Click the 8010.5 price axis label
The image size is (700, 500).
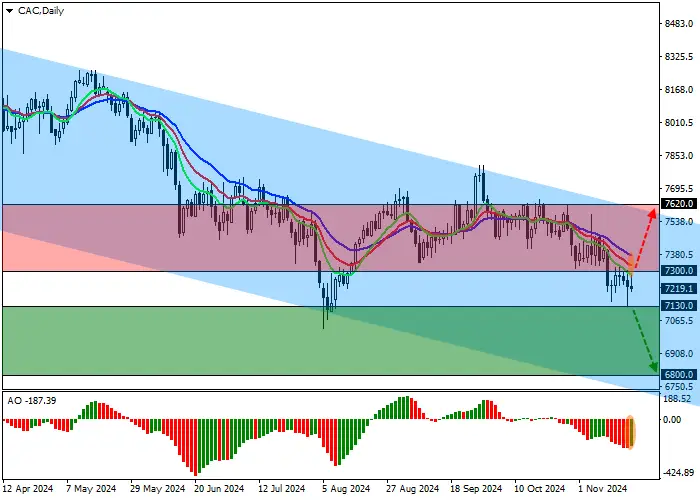679,123
